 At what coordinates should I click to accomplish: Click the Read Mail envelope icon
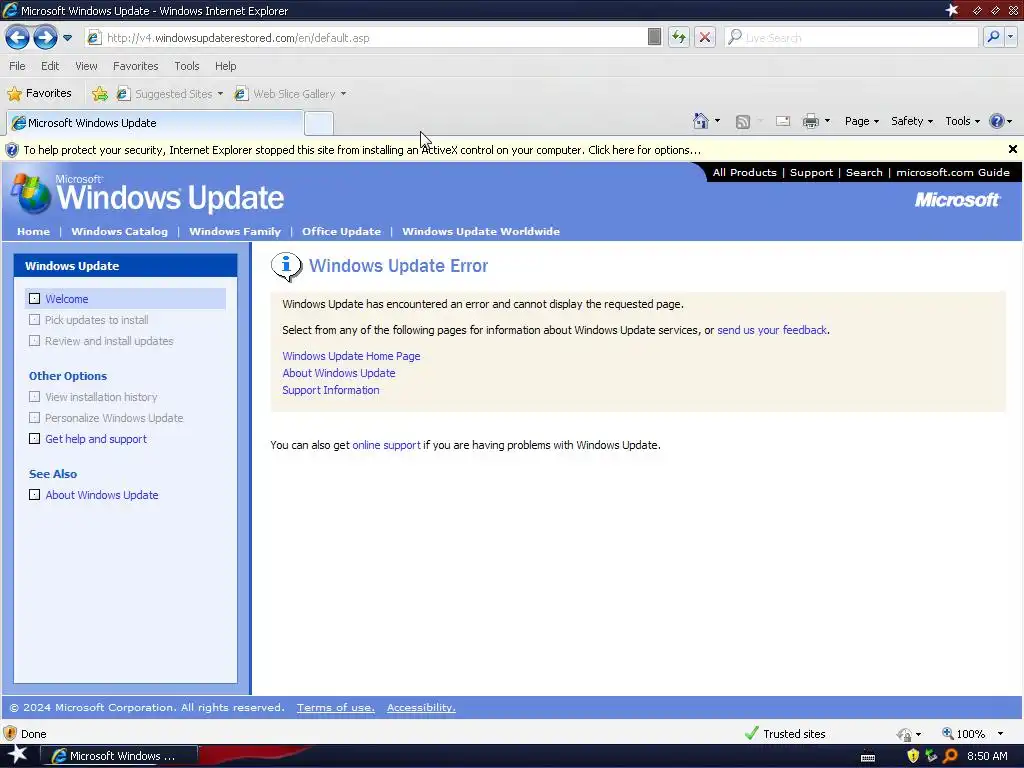(783, 121)
